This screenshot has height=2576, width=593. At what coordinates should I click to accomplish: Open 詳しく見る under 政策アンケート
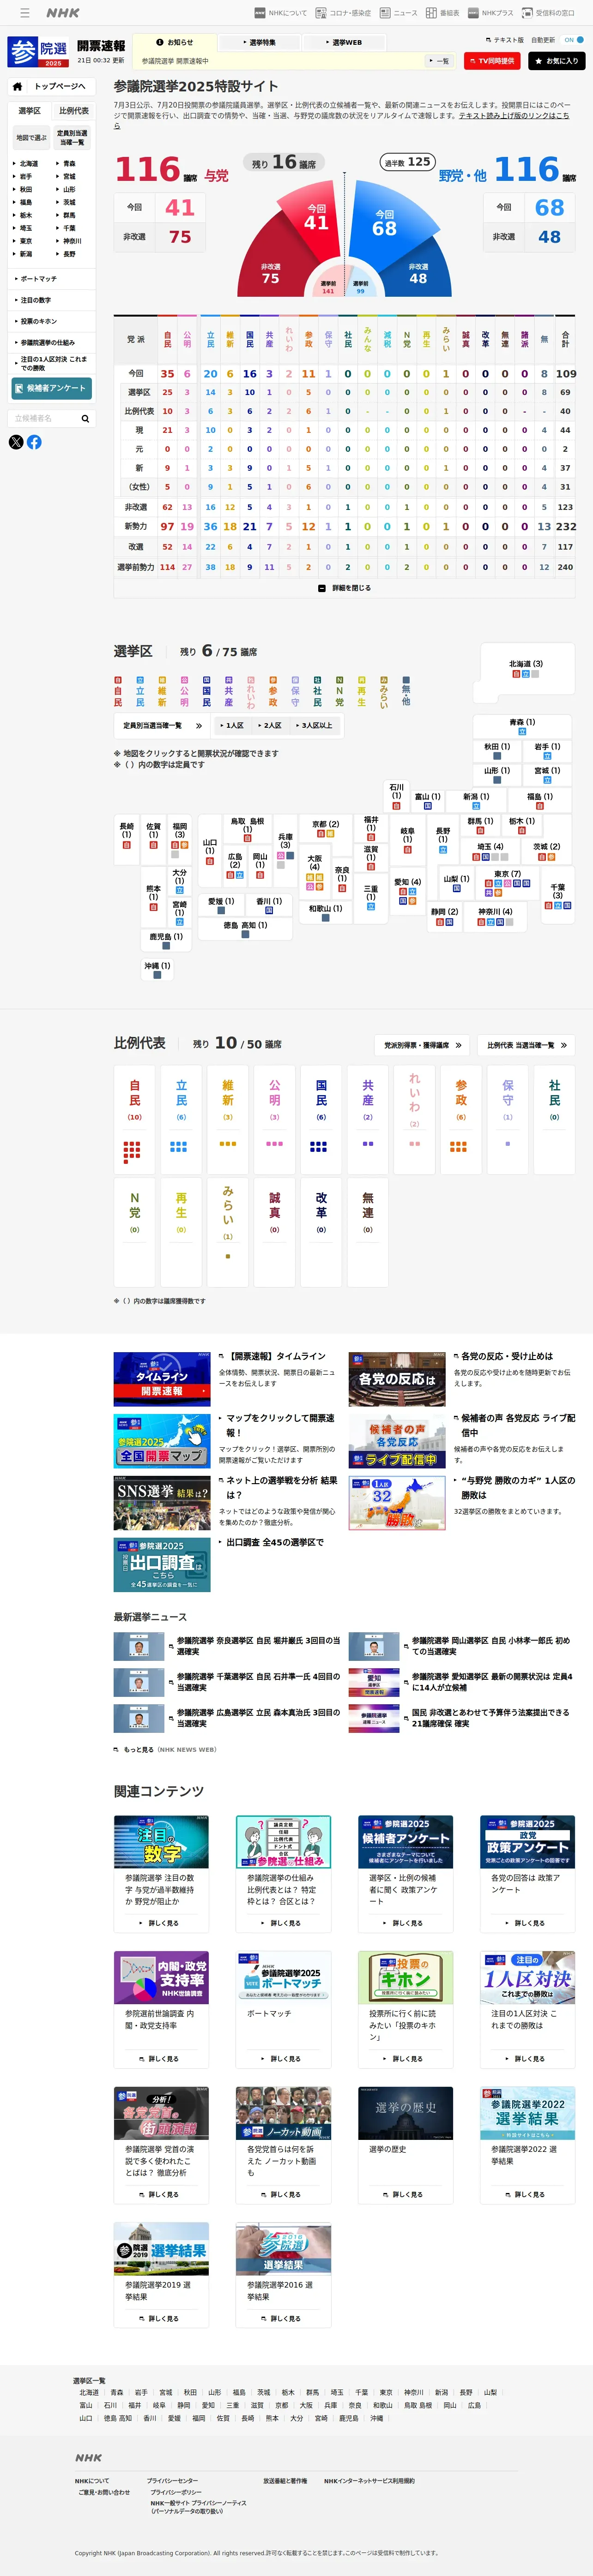point(527,1922)
